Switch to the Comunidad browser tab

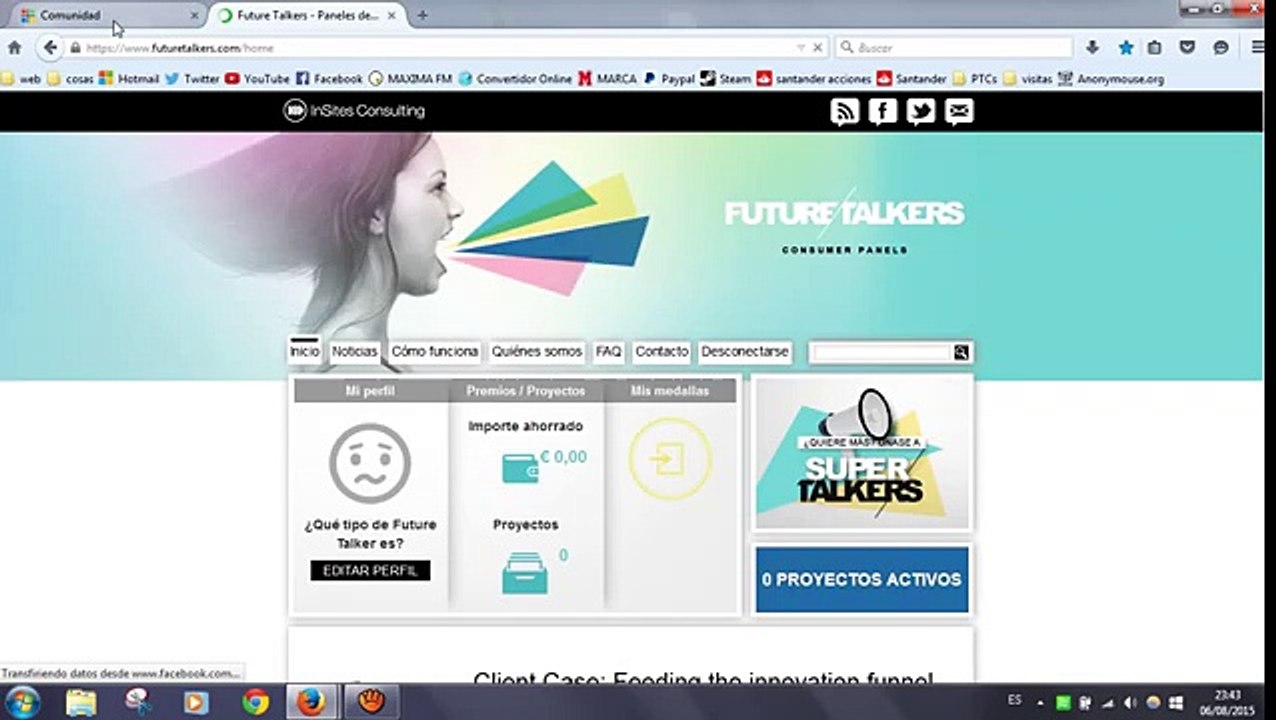pyautogui.click(x=103, y=15)
